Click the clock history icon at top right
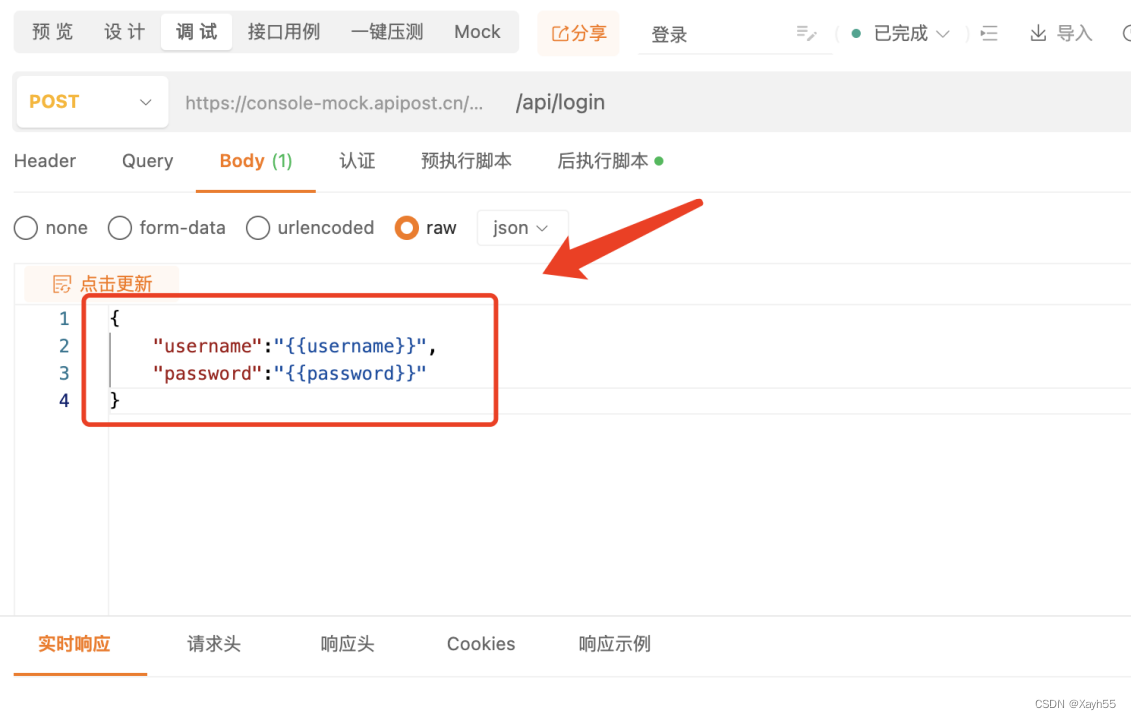The height and width of the screenshot is (720, 1131). (1126, 33)
